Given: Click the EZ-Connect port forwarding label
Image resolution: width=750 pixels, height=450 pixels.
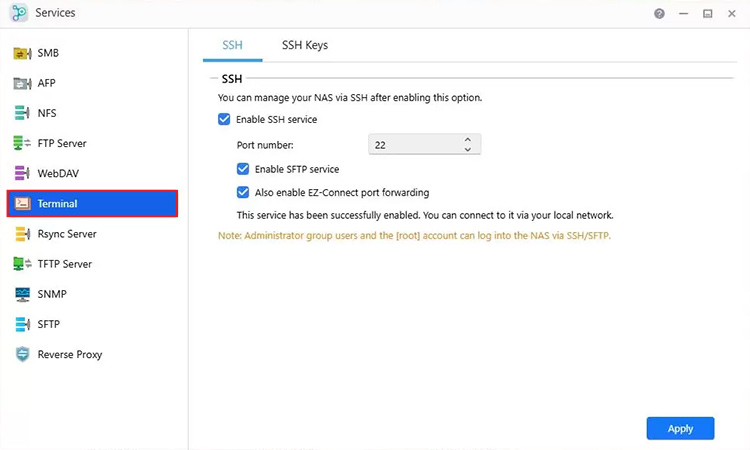Looking at the screenshot, I should (x=342, y=193).
